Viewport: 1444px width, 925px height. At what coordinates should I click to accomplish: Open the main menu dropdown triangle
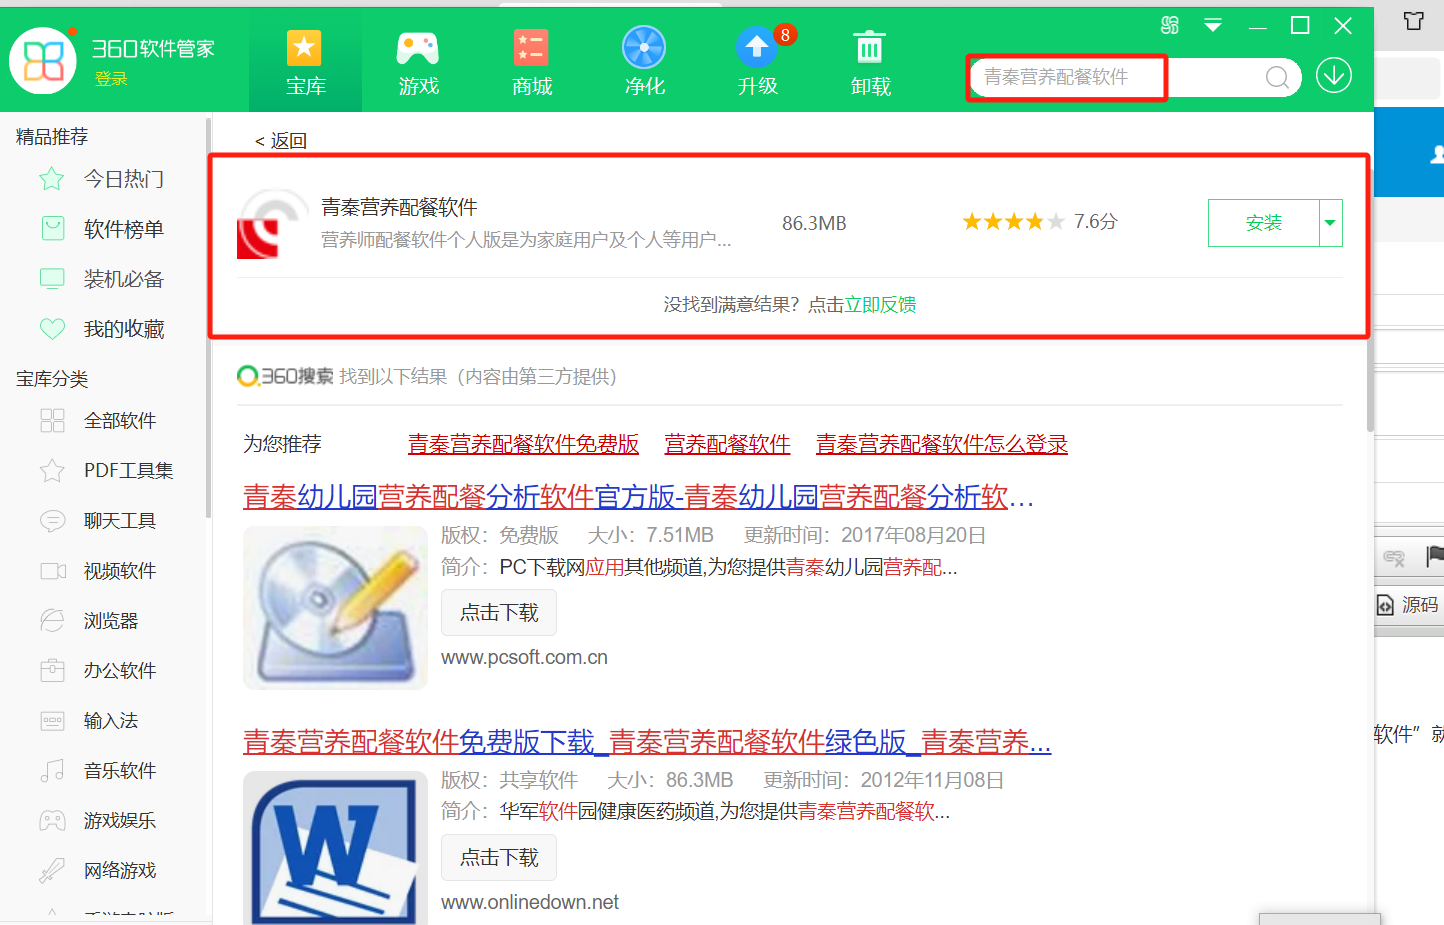1213,25
